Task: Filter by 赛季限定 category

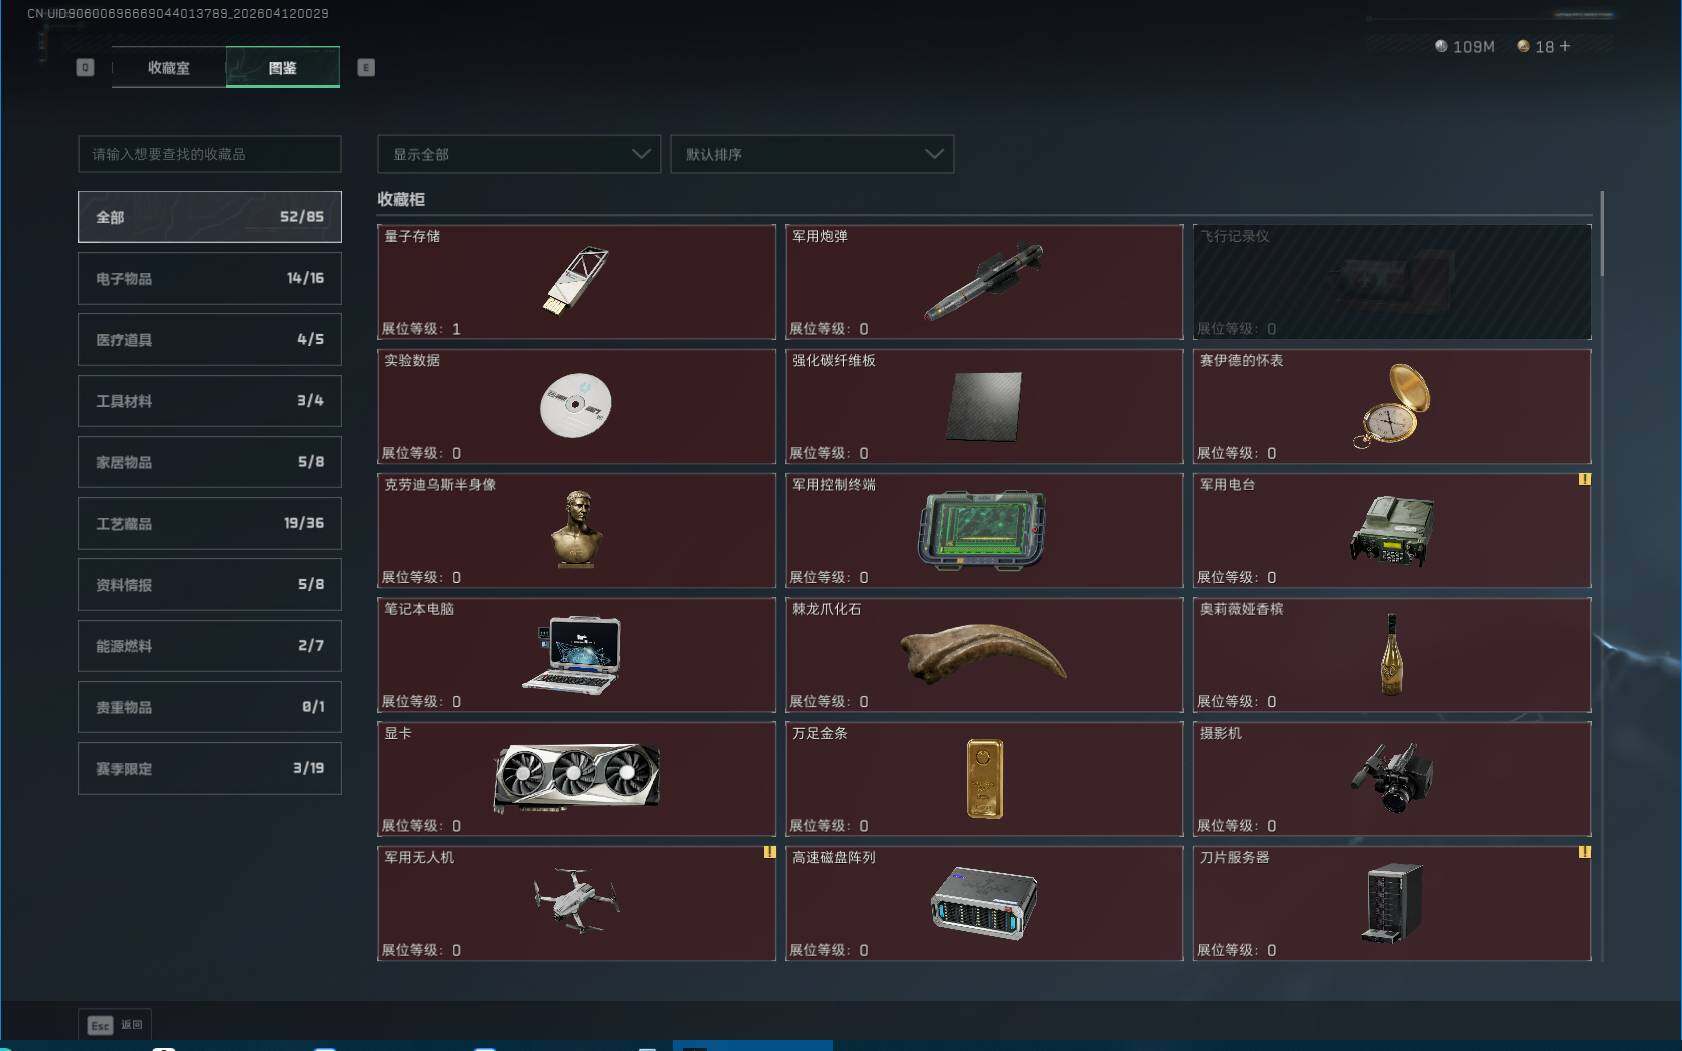Action: pos(210,768)
